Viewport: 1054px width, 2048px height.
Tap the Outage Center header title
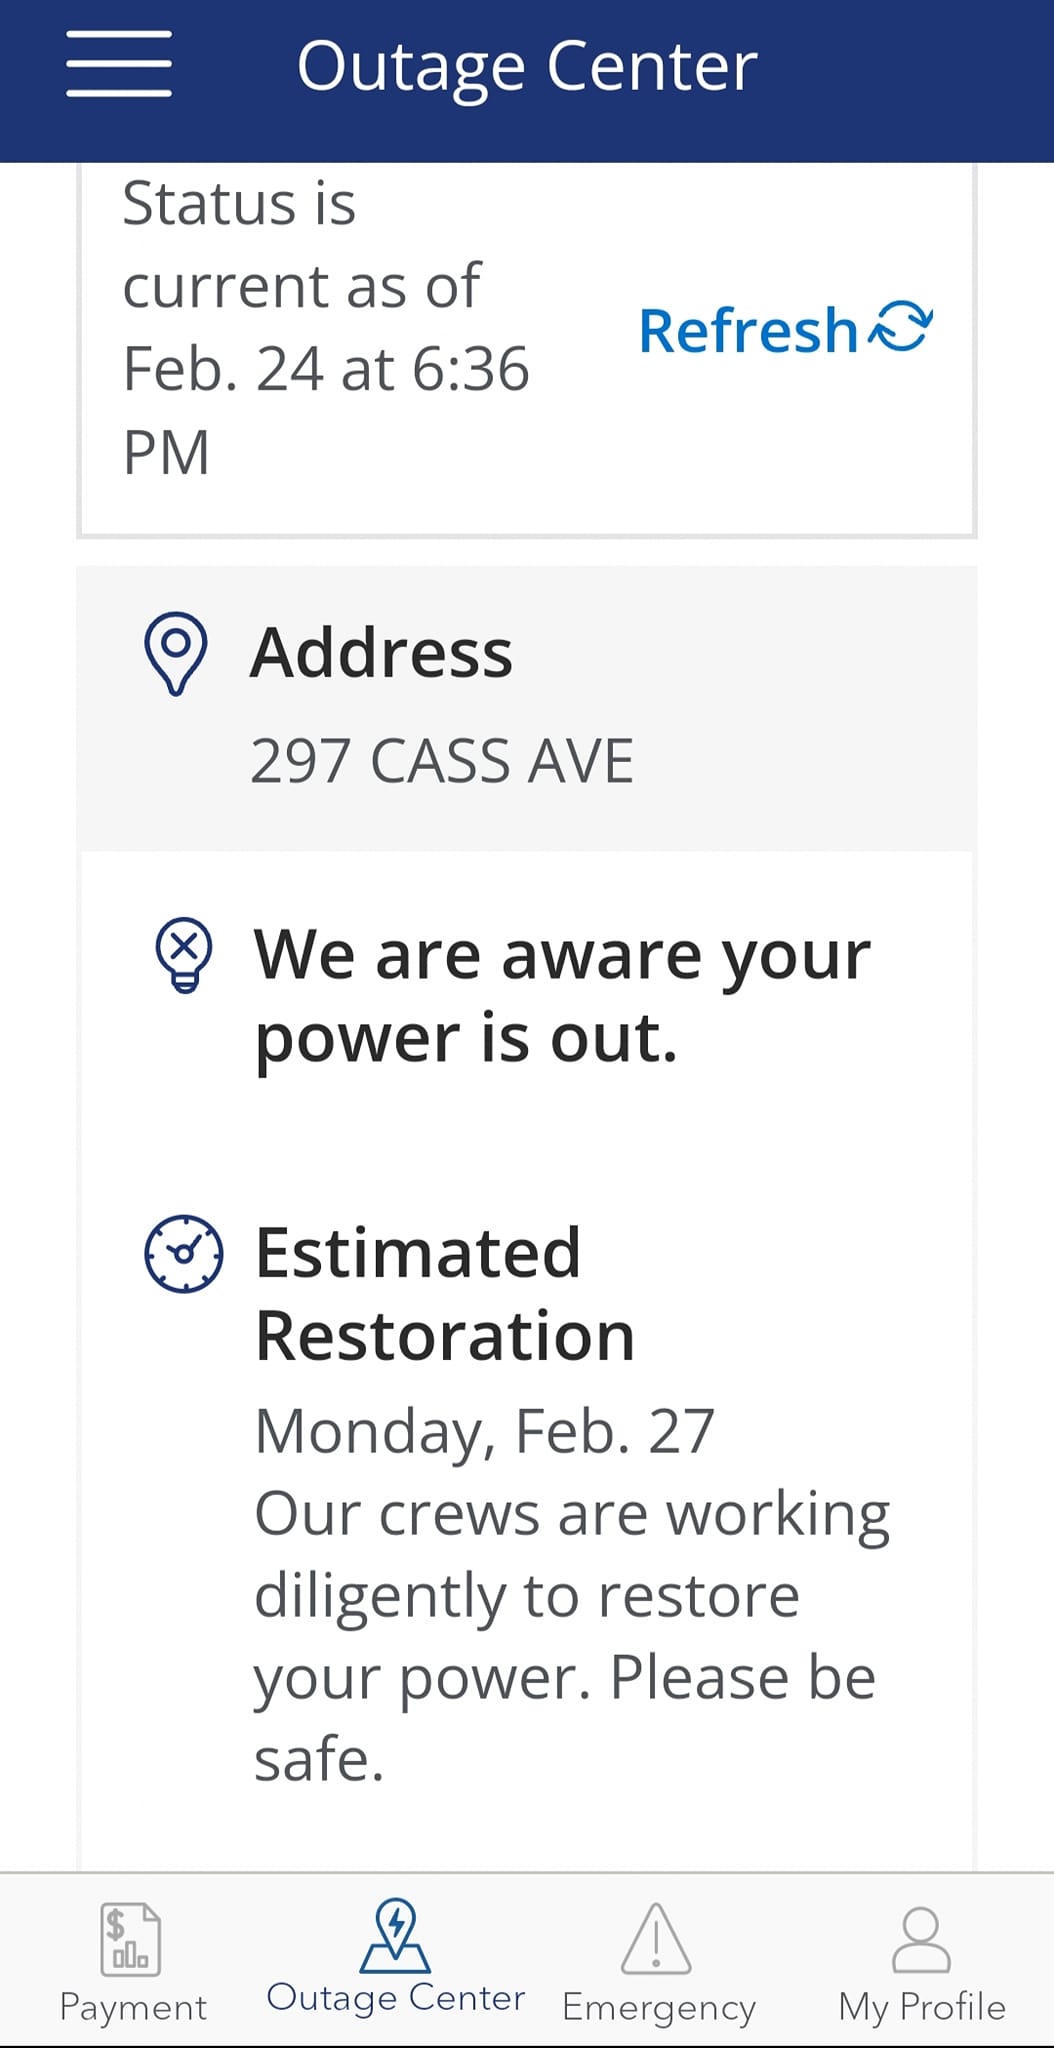coord(527,67)
